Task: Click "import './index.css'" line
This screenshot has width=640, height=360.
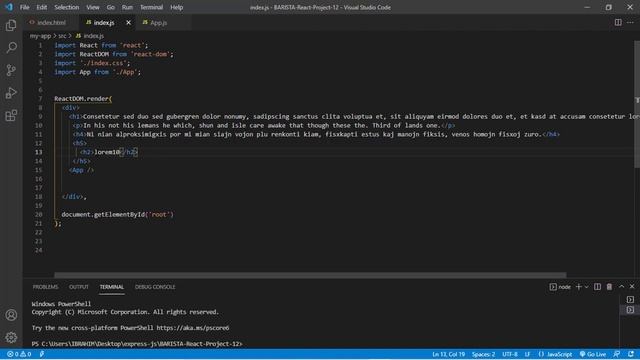Action: pyautogui.click(x=92, y=63)
